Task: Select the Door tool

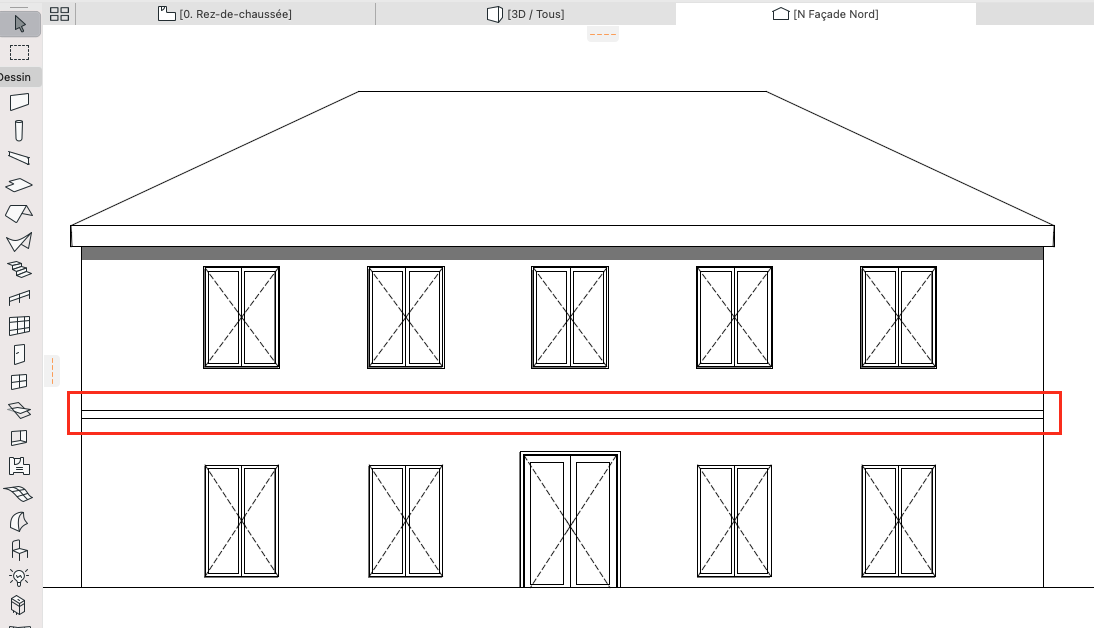Action: point(20,354)
